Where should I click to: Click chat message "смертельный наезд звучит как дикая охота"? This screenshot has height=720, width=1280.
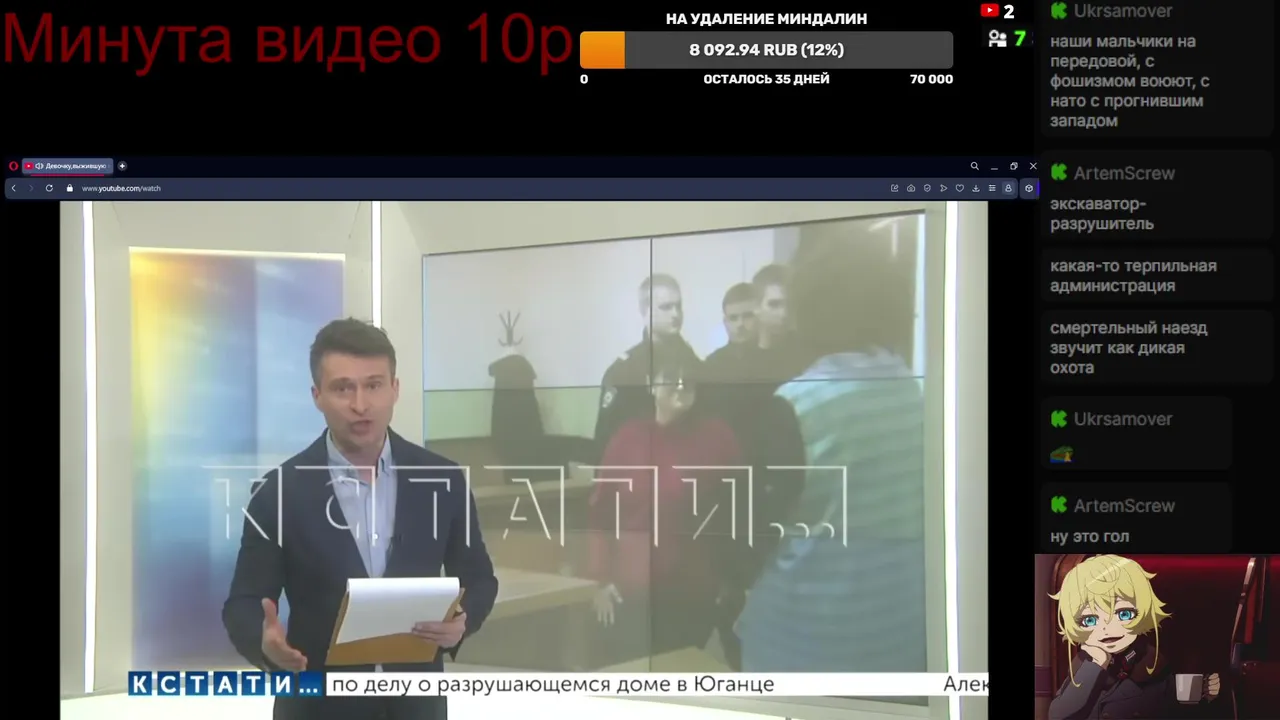click(1128, 348)
